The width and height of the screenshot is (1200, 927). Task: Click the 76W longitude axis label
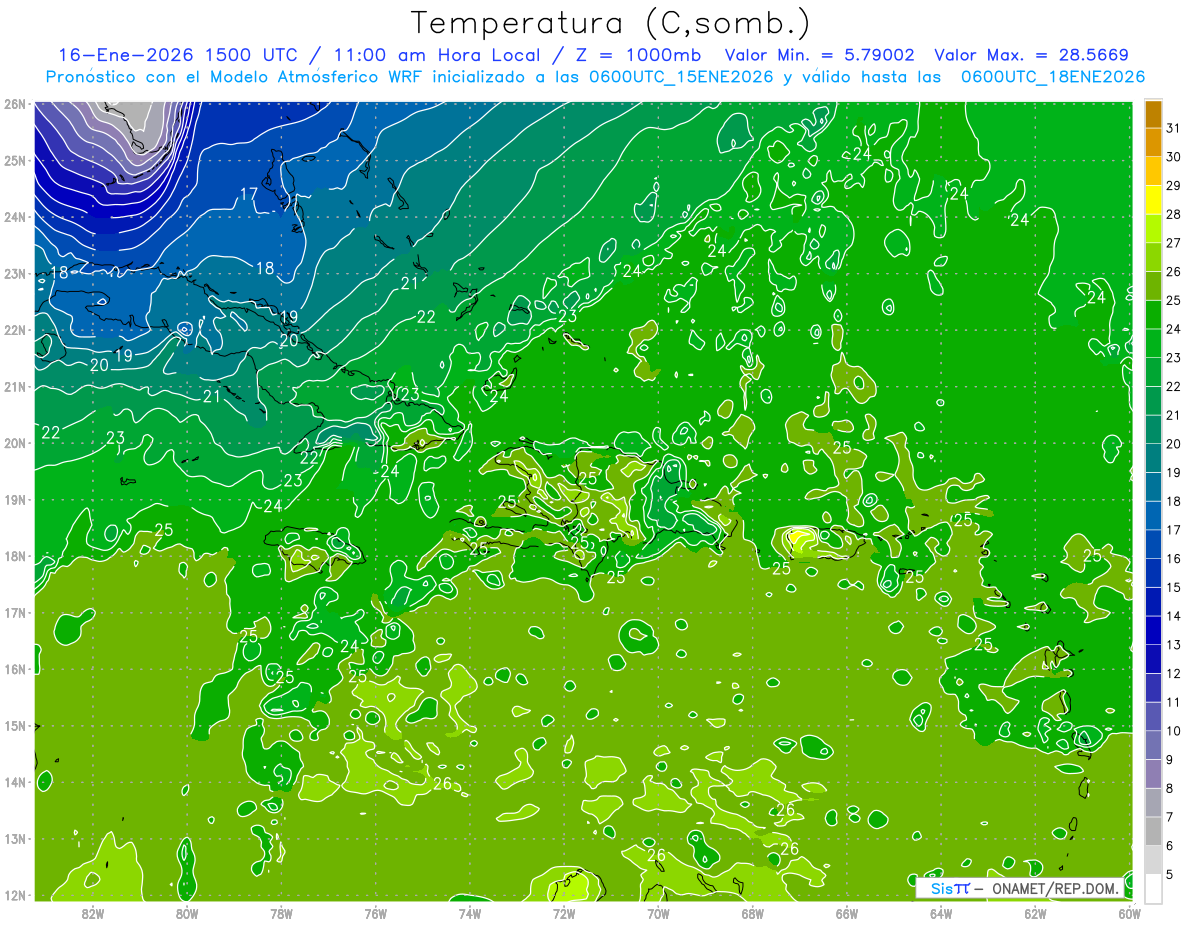click(x=376, y=913)
